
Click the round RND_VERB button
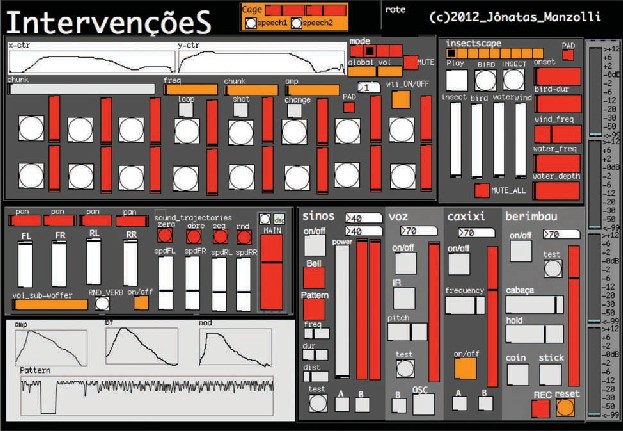click(102, 302)
